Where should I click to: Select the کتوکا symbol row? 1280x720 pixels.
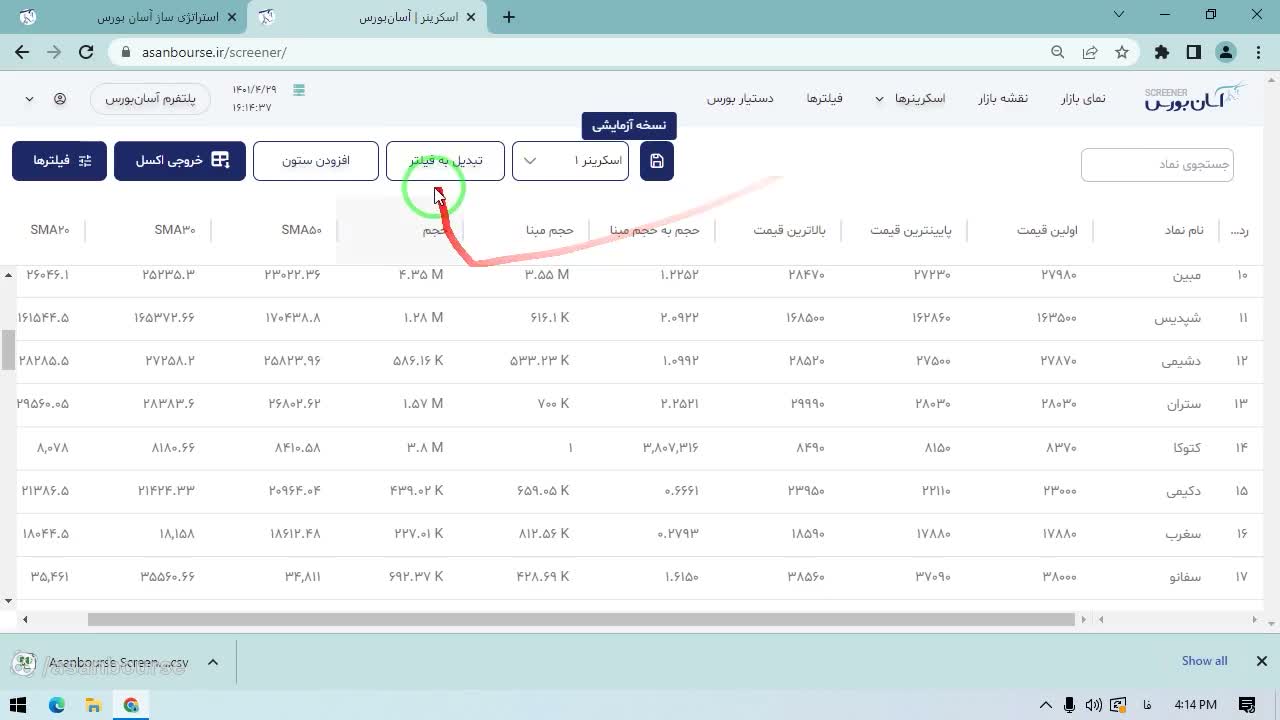(x=640, y=448)
